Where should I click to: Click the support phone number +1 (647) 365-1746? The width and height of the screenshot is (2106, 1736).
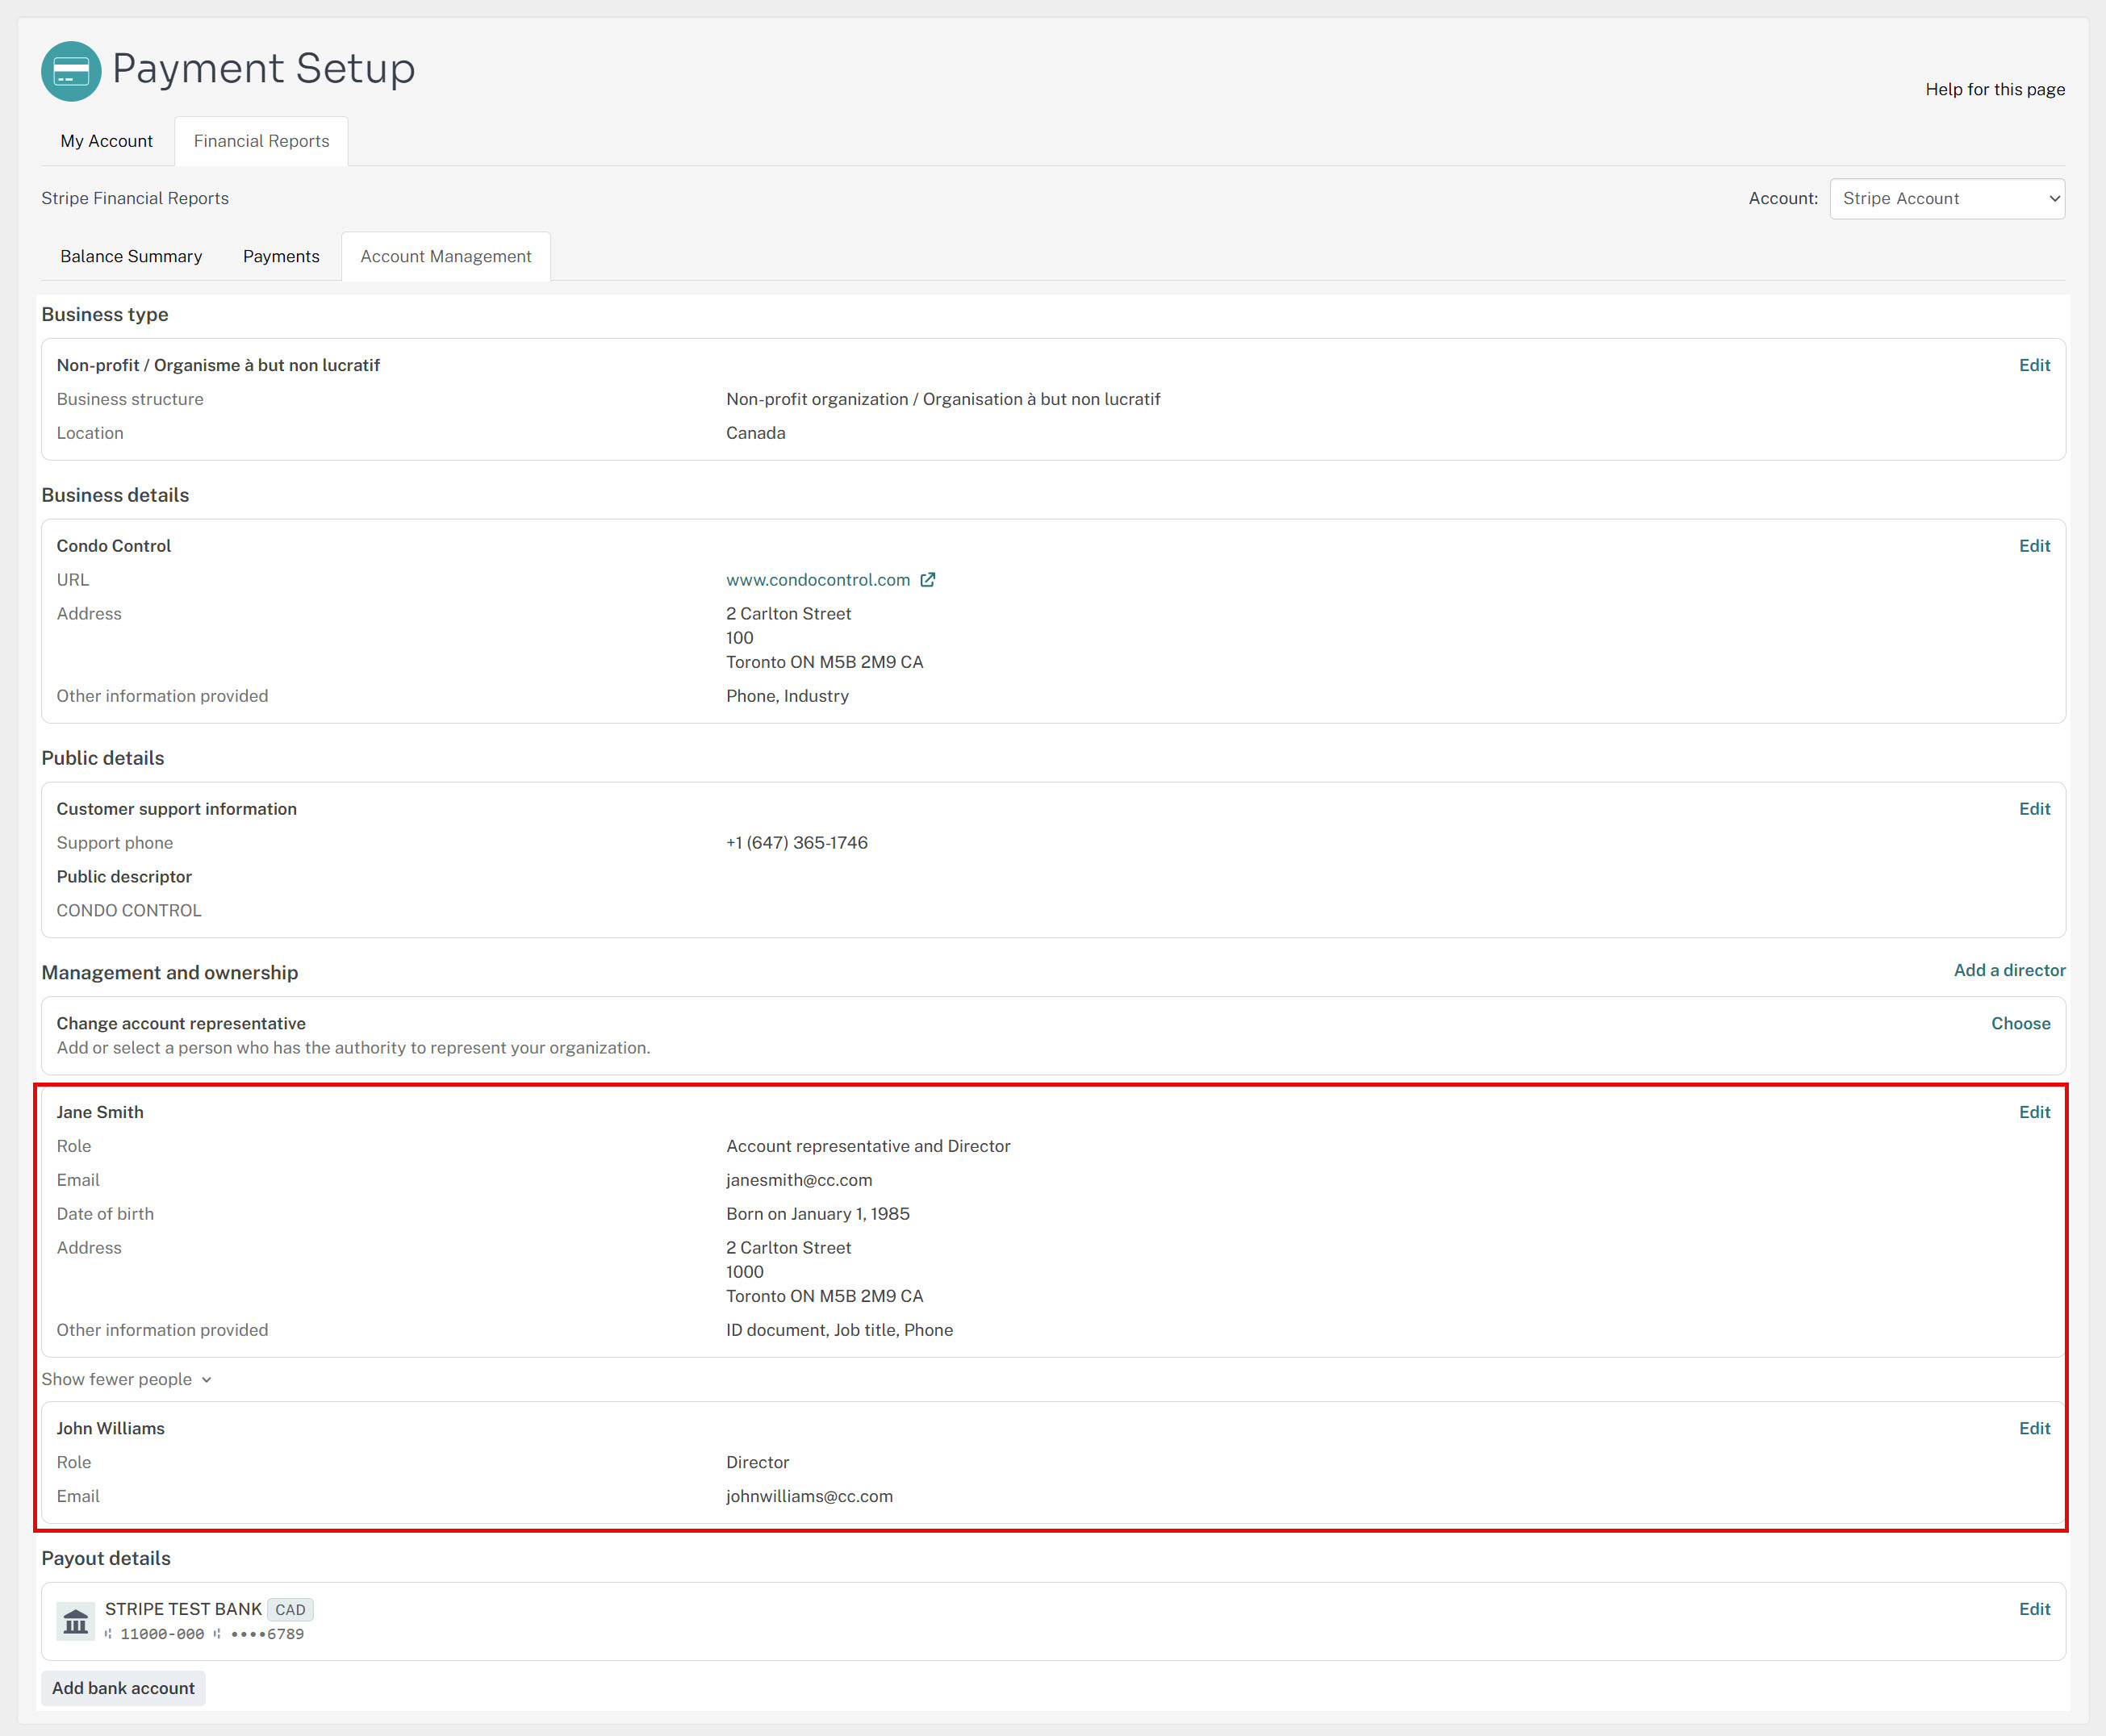pos(797,843)
